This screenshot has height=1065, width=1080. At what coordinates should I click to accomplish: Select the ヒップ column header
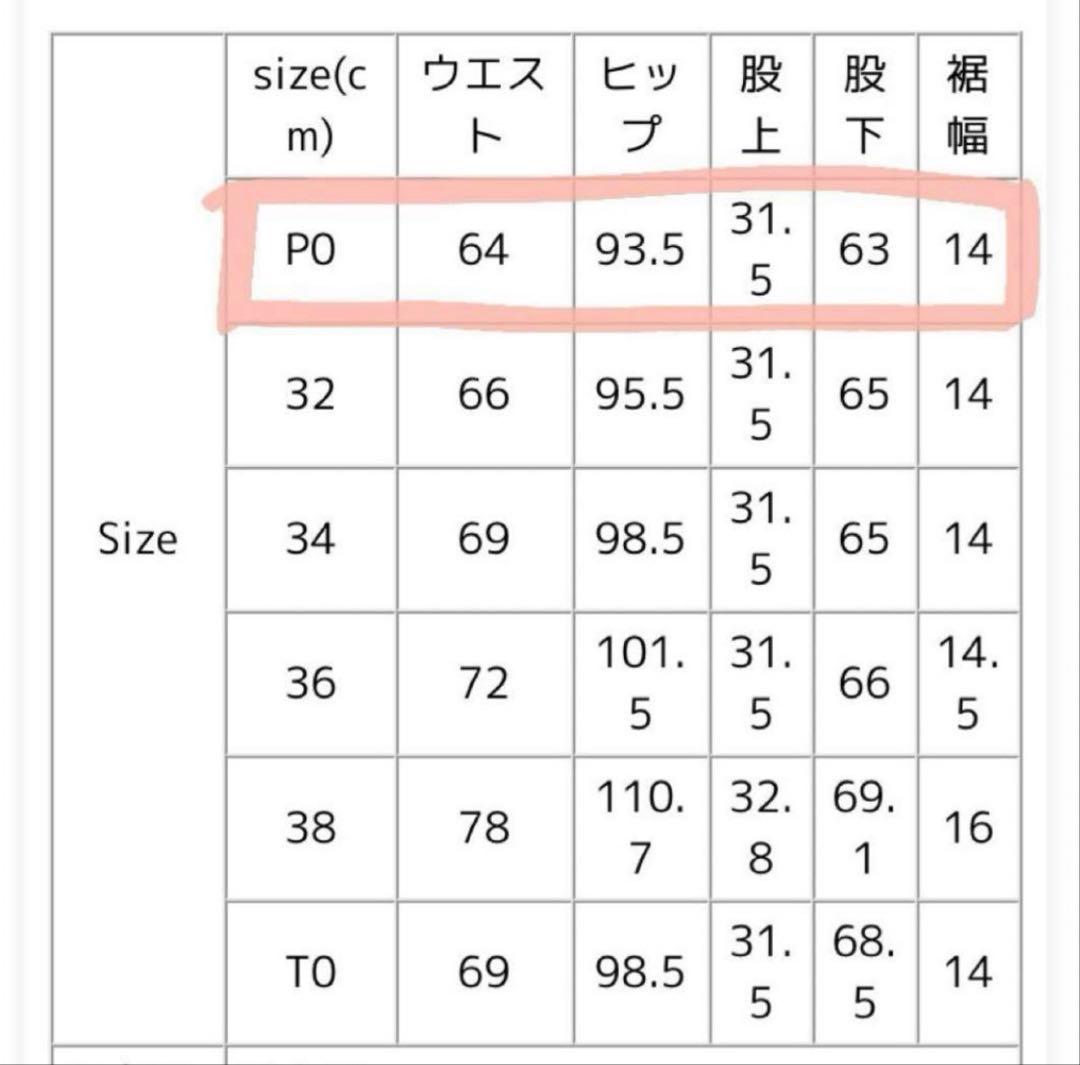(x=641, y=106)
